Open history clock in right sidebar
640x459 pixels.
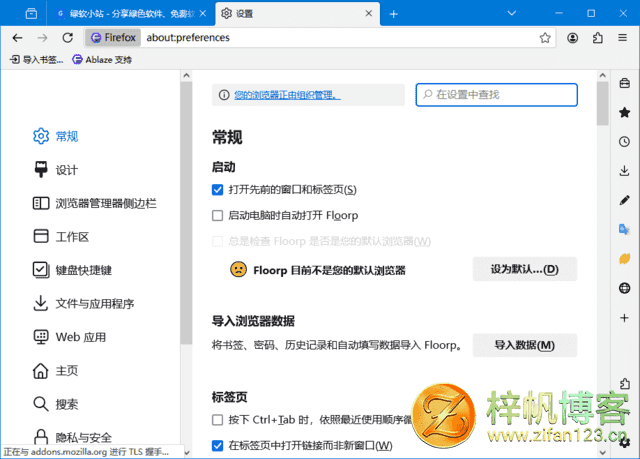tap(624, 142)
